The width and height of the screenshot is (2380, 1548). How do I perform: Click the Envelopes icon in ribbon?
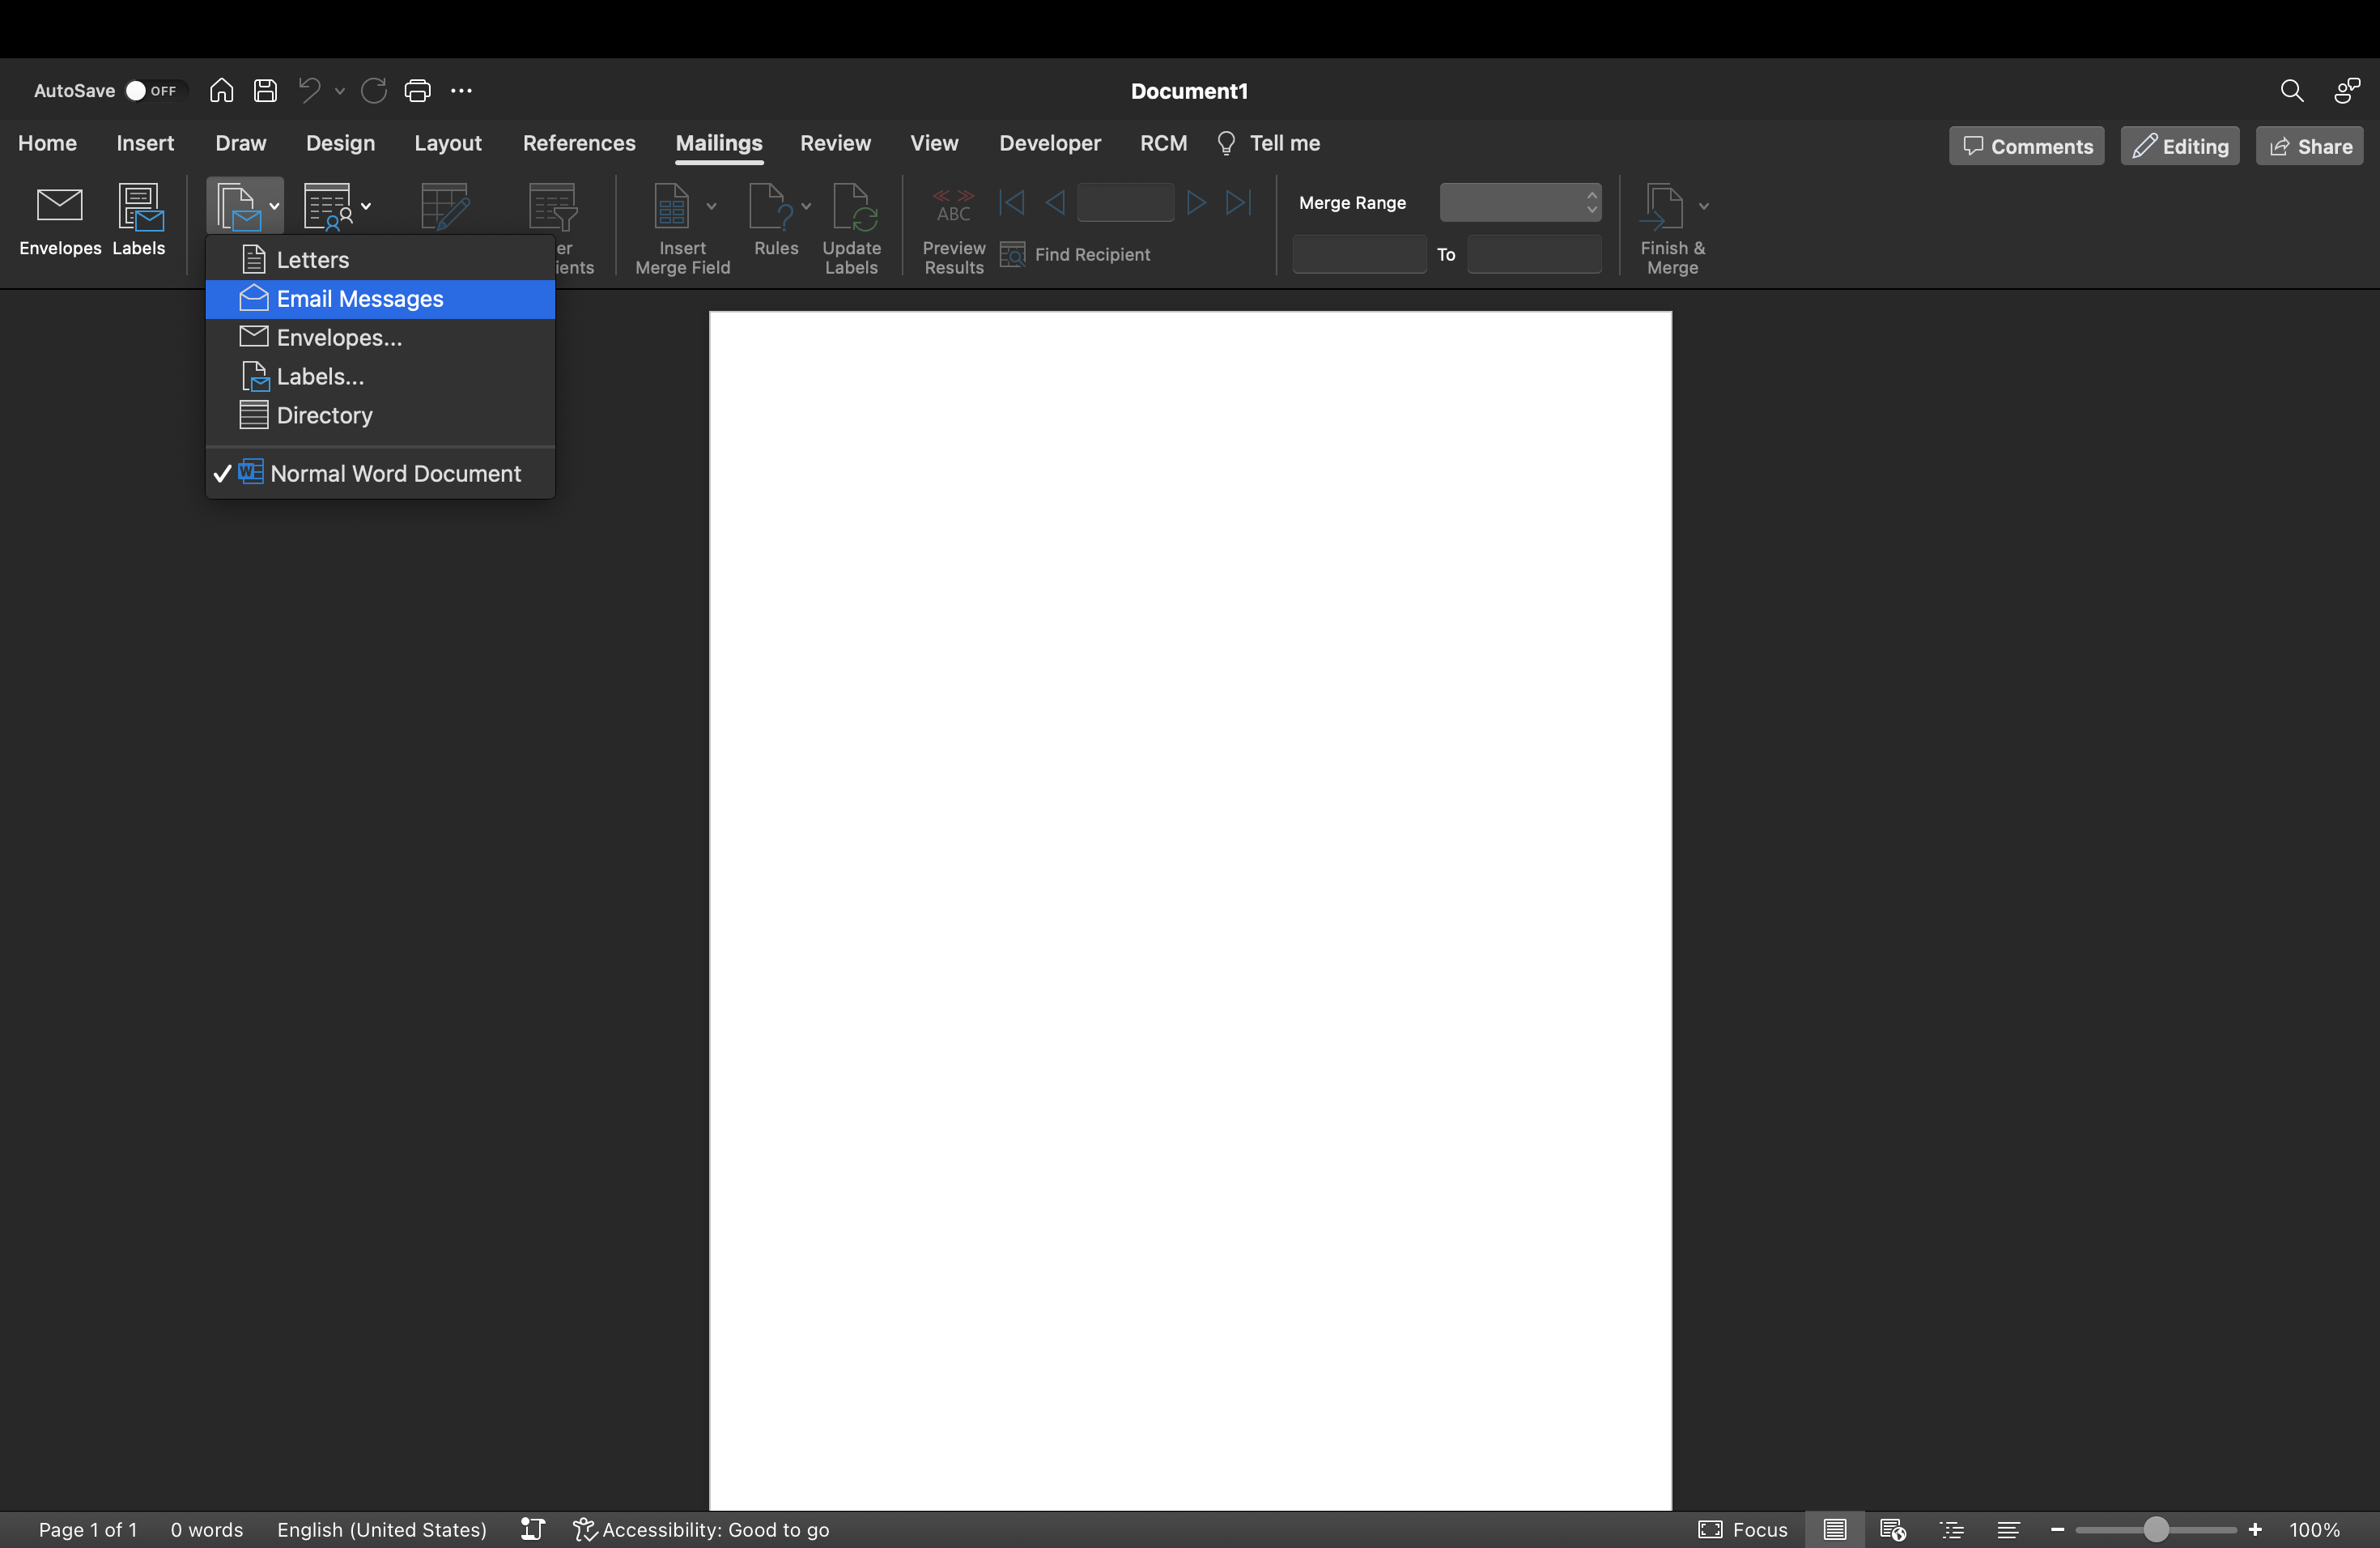tap(59, 207)
